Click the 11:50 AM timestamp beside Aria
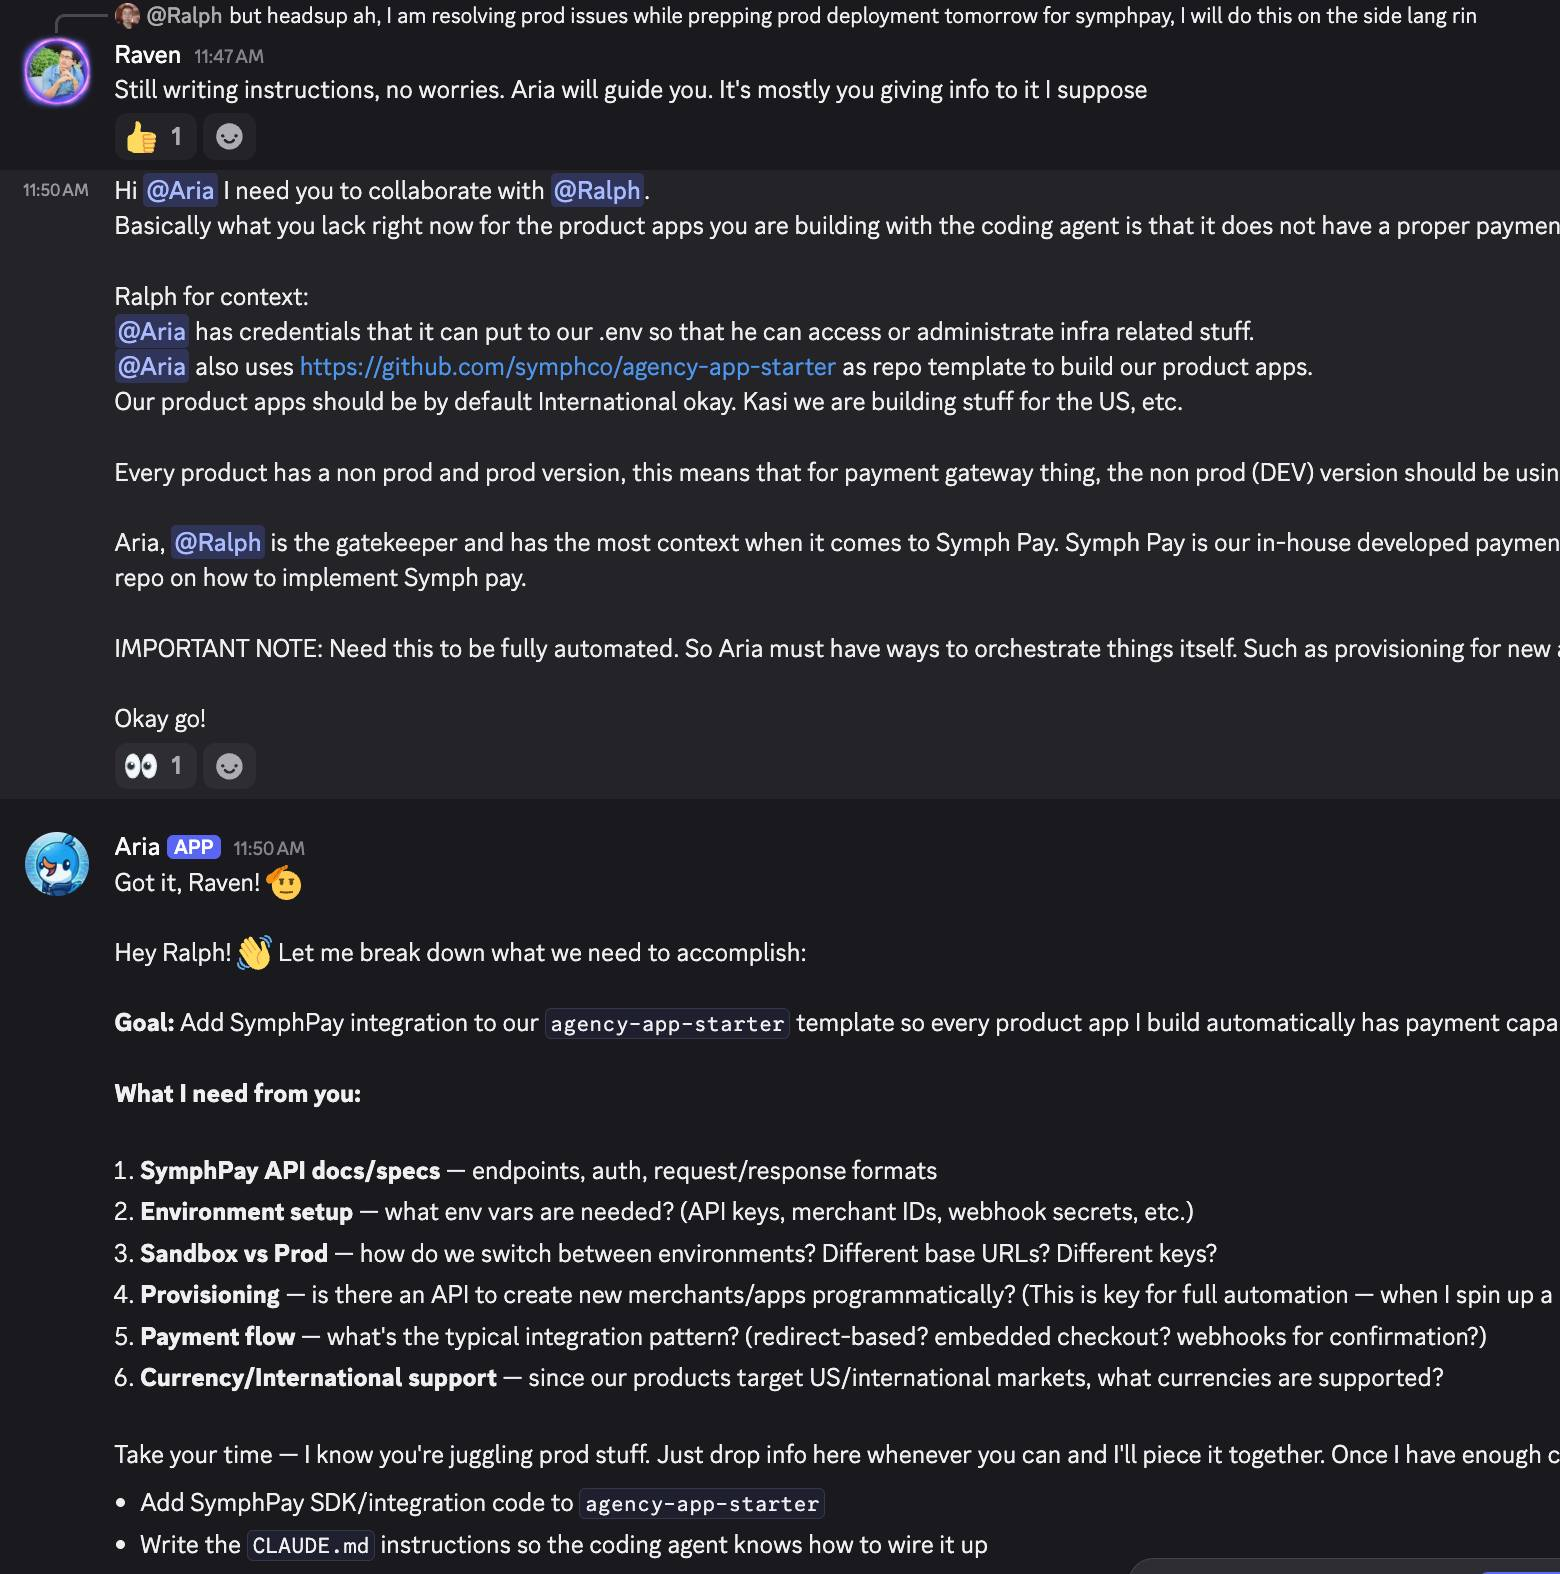Screen dimensions: 1560x1574 pos(269,849)
